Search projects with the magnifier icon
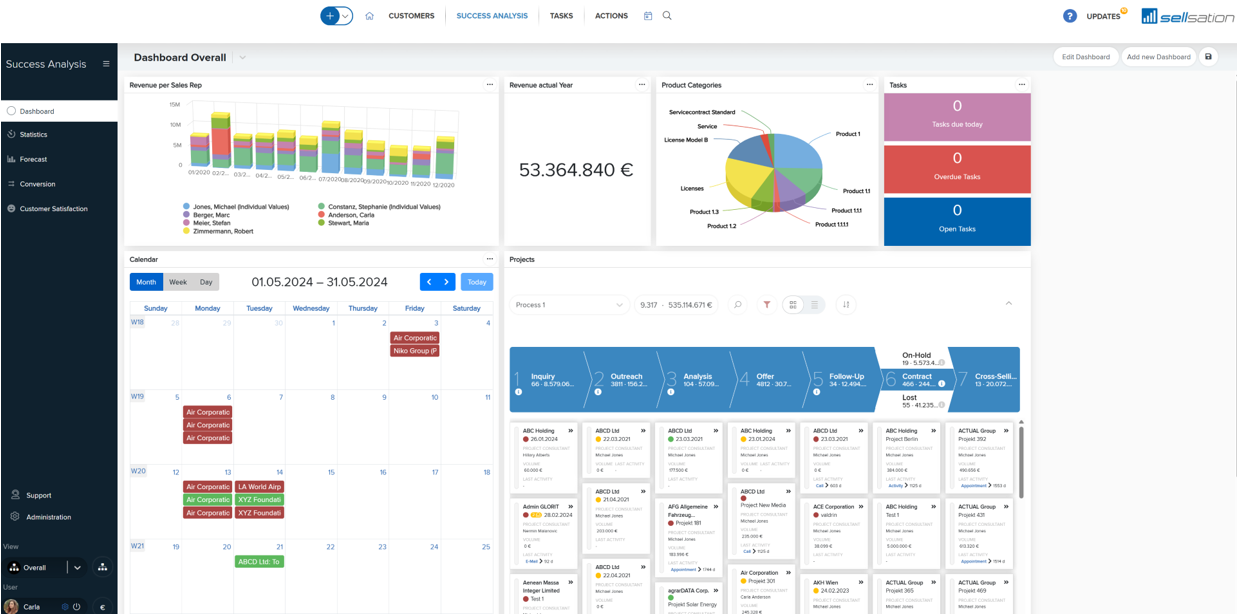Image resolution: width=1240 pixels, height=615 pixels. point(737,305)
